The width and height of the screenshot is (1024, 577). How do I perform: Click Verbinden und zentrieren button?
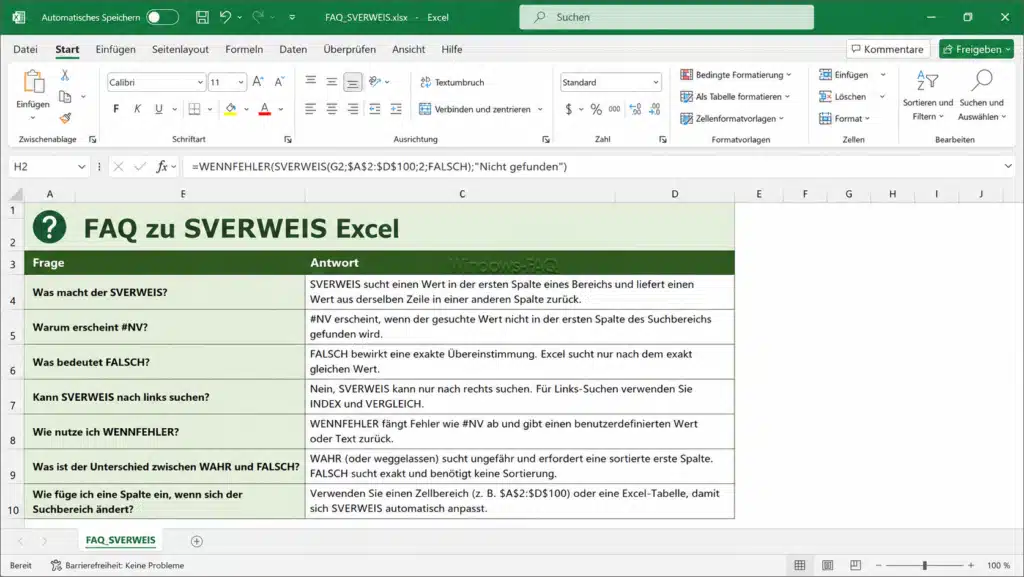pos(475,109)
